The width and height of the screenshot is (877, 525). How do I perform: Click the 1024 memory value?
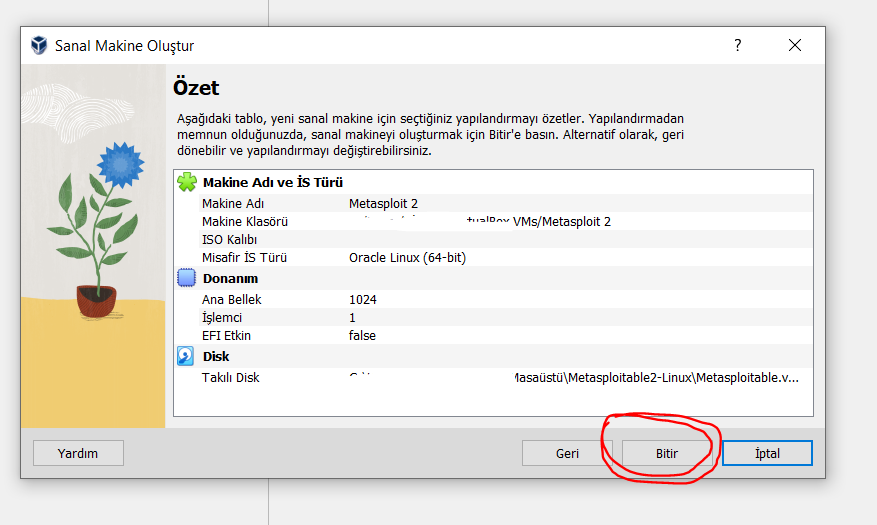coord(362,300)
